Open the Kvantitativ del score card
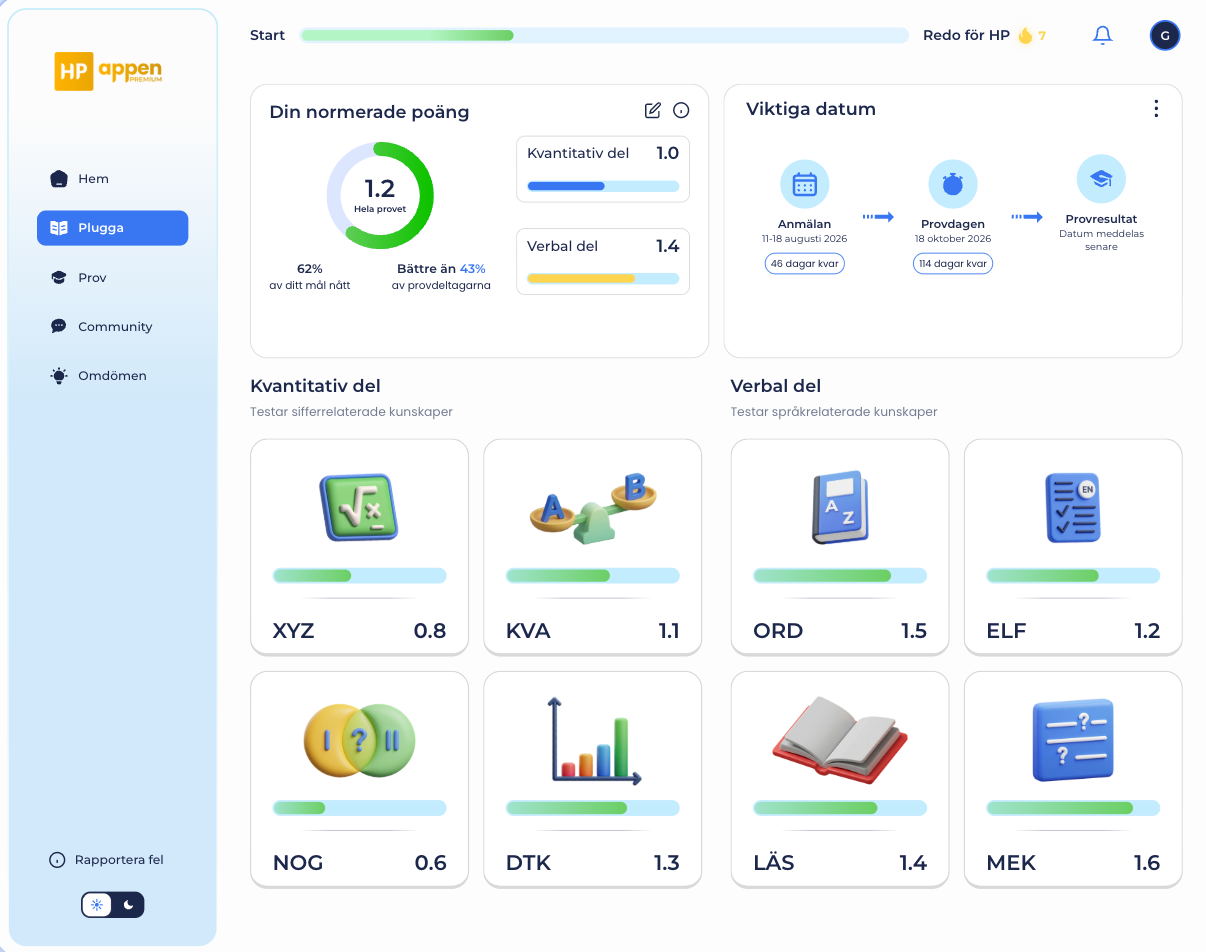This screenshot has width=1206, height=952. point(603,169)
